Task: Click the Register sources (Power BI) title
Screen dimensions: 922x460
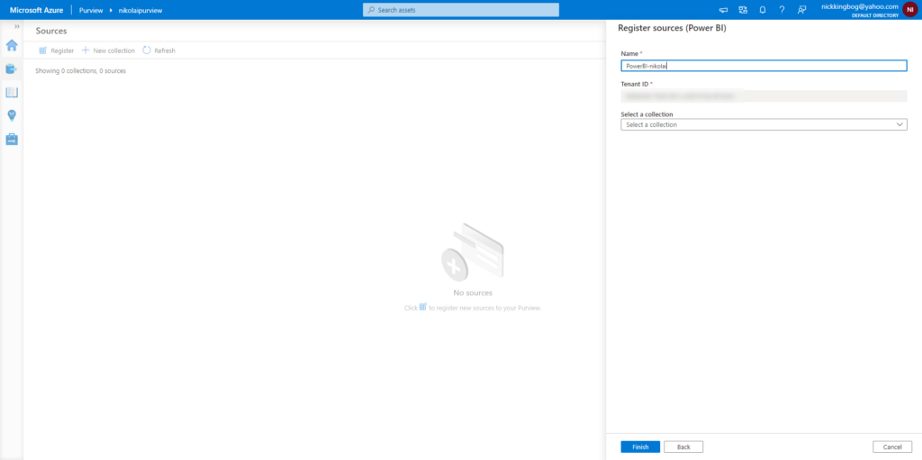Action: pos(672,28)
